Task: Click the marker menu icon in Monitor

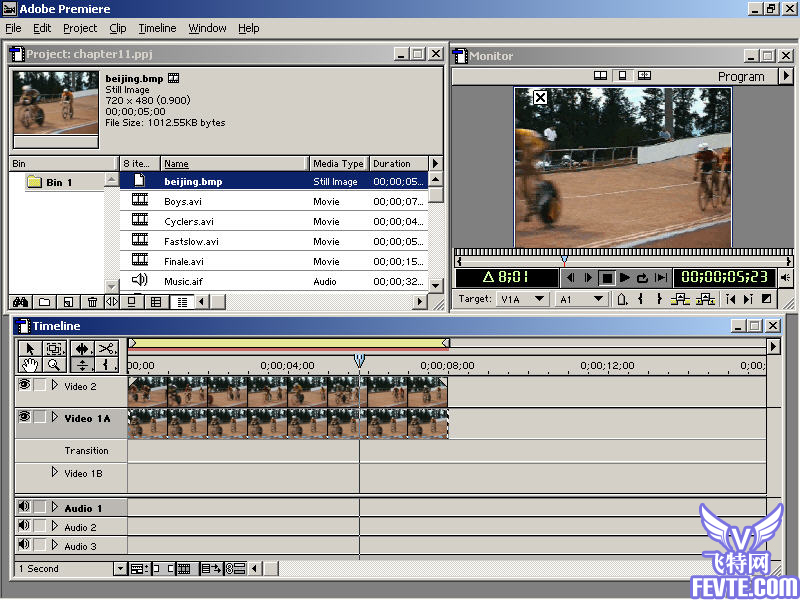Action: 622,299
